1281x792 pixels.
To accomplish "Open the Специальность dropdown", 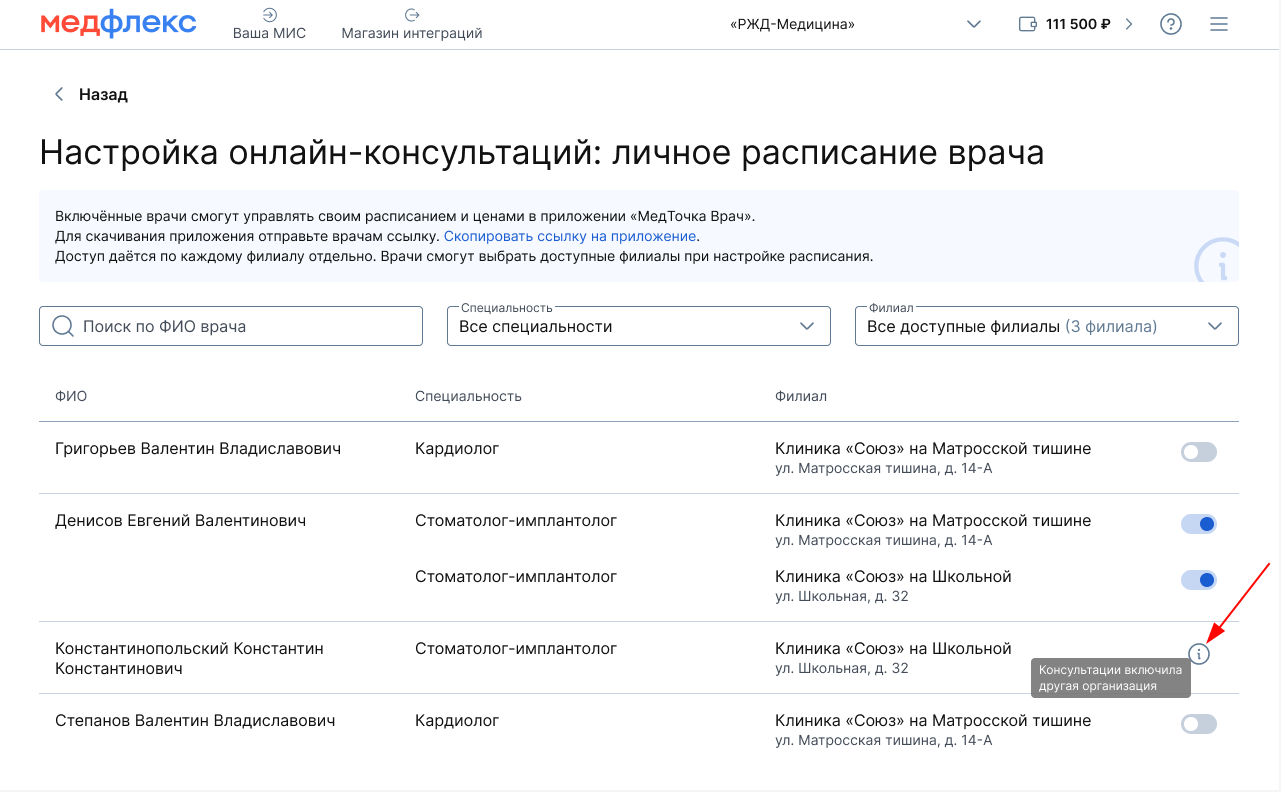I will pyautogui.click(x=639, y=326).
